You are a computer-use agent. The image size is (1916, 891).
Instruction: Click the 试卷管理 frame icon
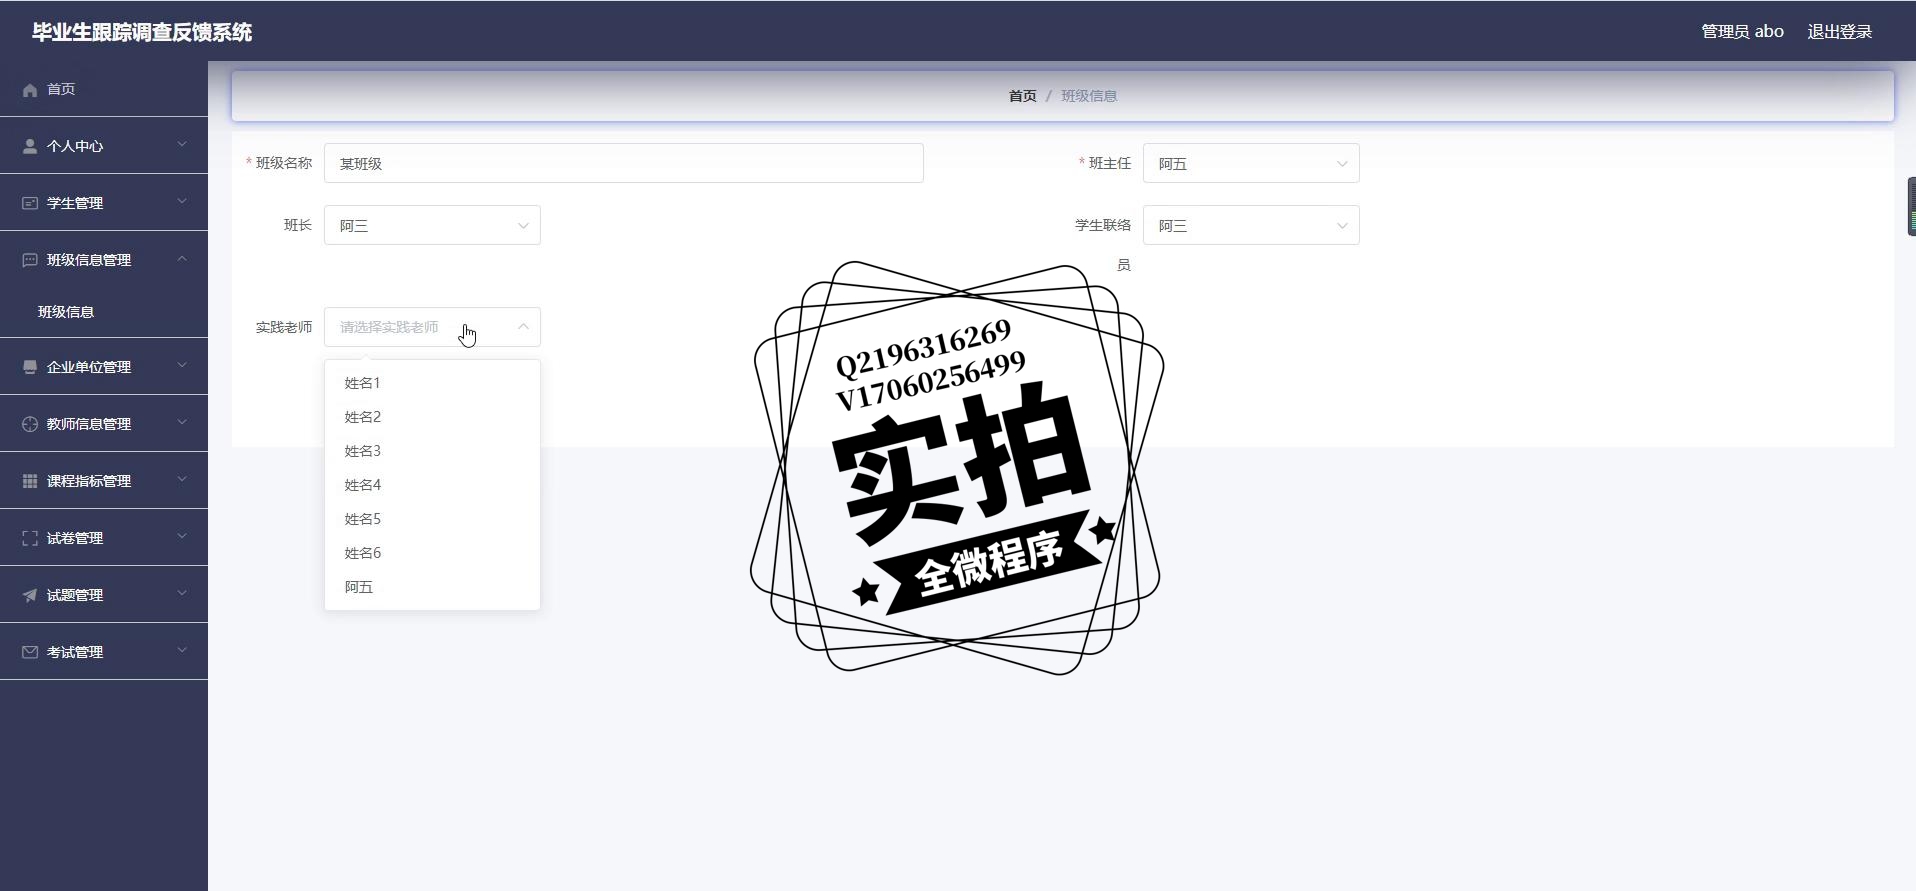30,538
